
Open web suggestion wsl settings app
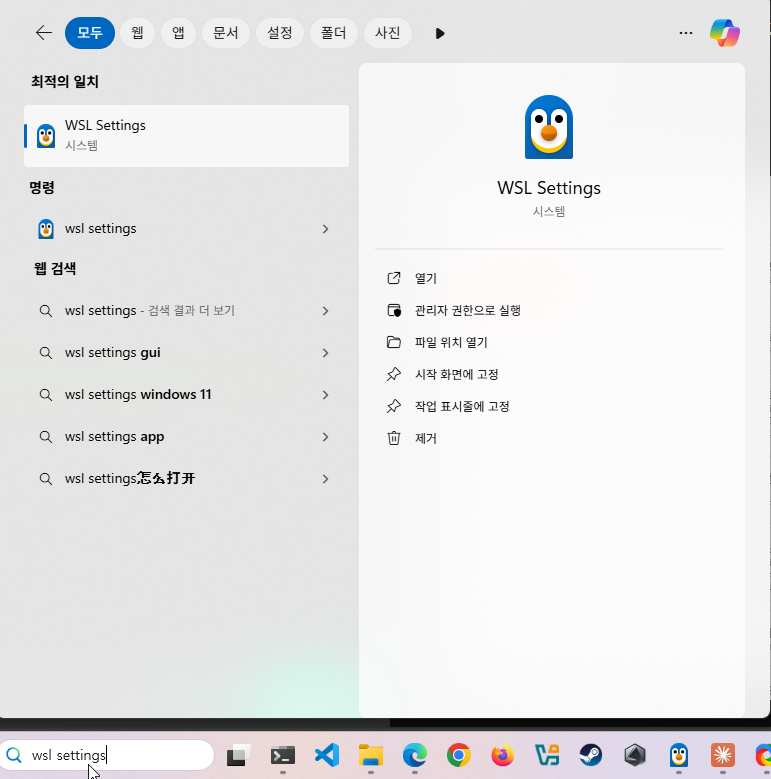[x=186, y=437]
